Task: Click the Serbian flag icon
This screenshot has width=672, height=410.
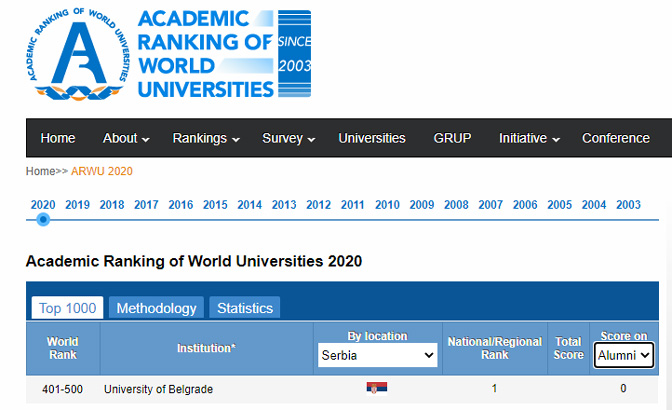Action: click(377, 388)
